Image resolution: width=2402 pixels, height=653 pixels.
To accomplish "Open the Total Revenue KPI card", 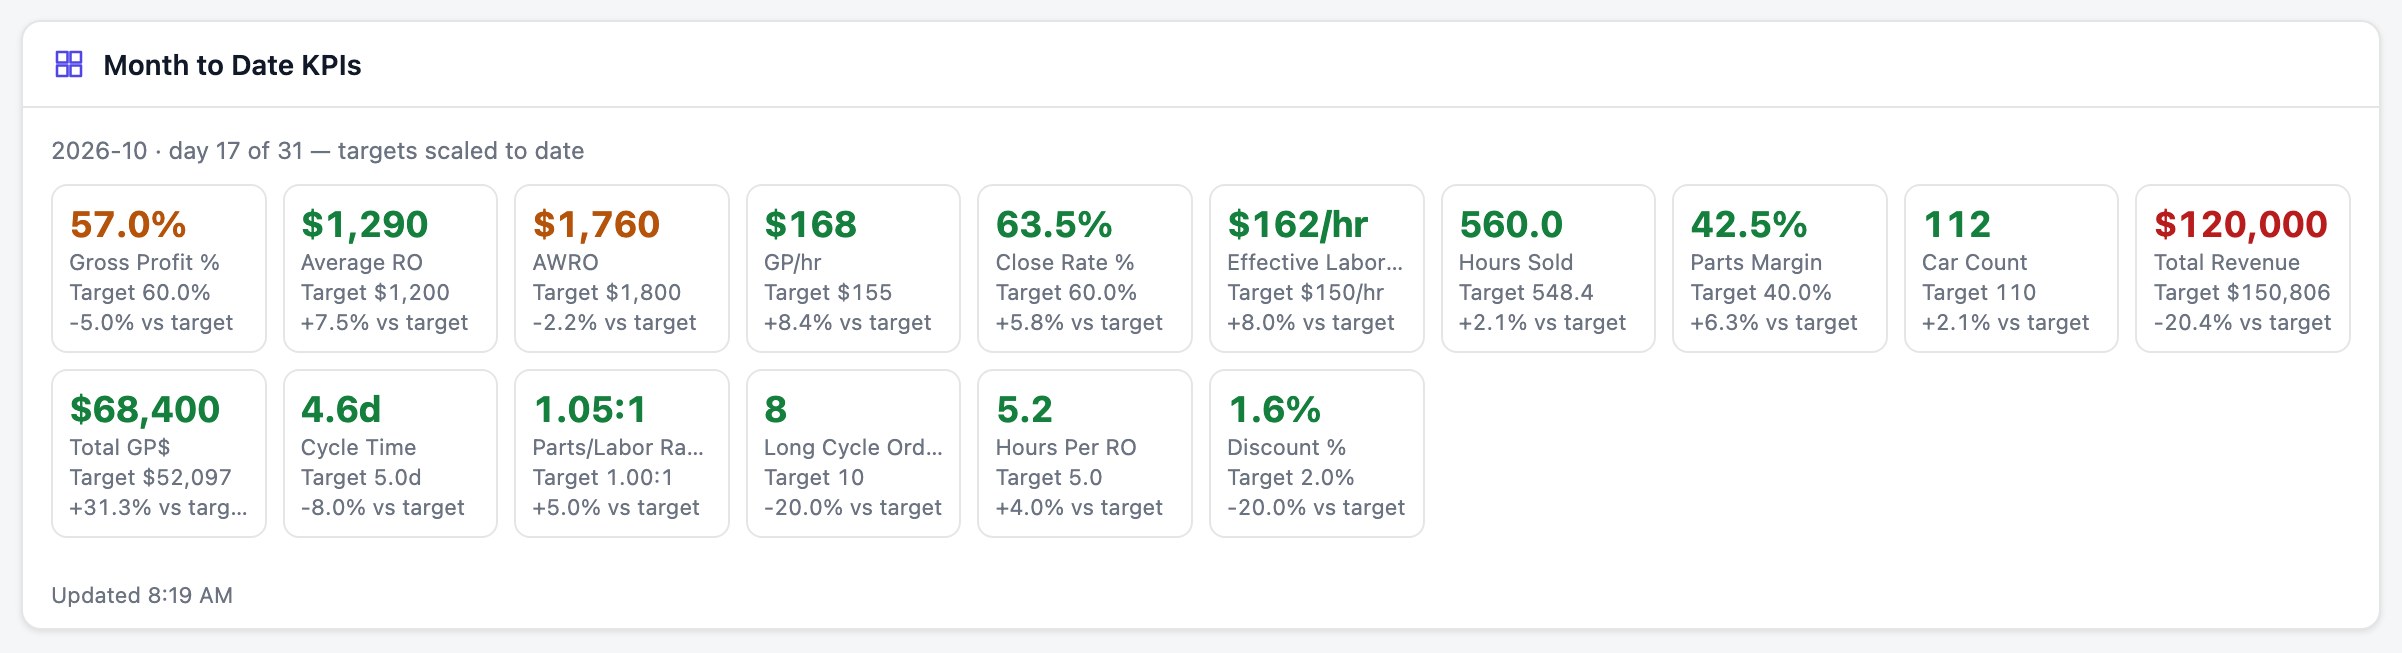I will pyautogui.click(x=2243, y=268).
